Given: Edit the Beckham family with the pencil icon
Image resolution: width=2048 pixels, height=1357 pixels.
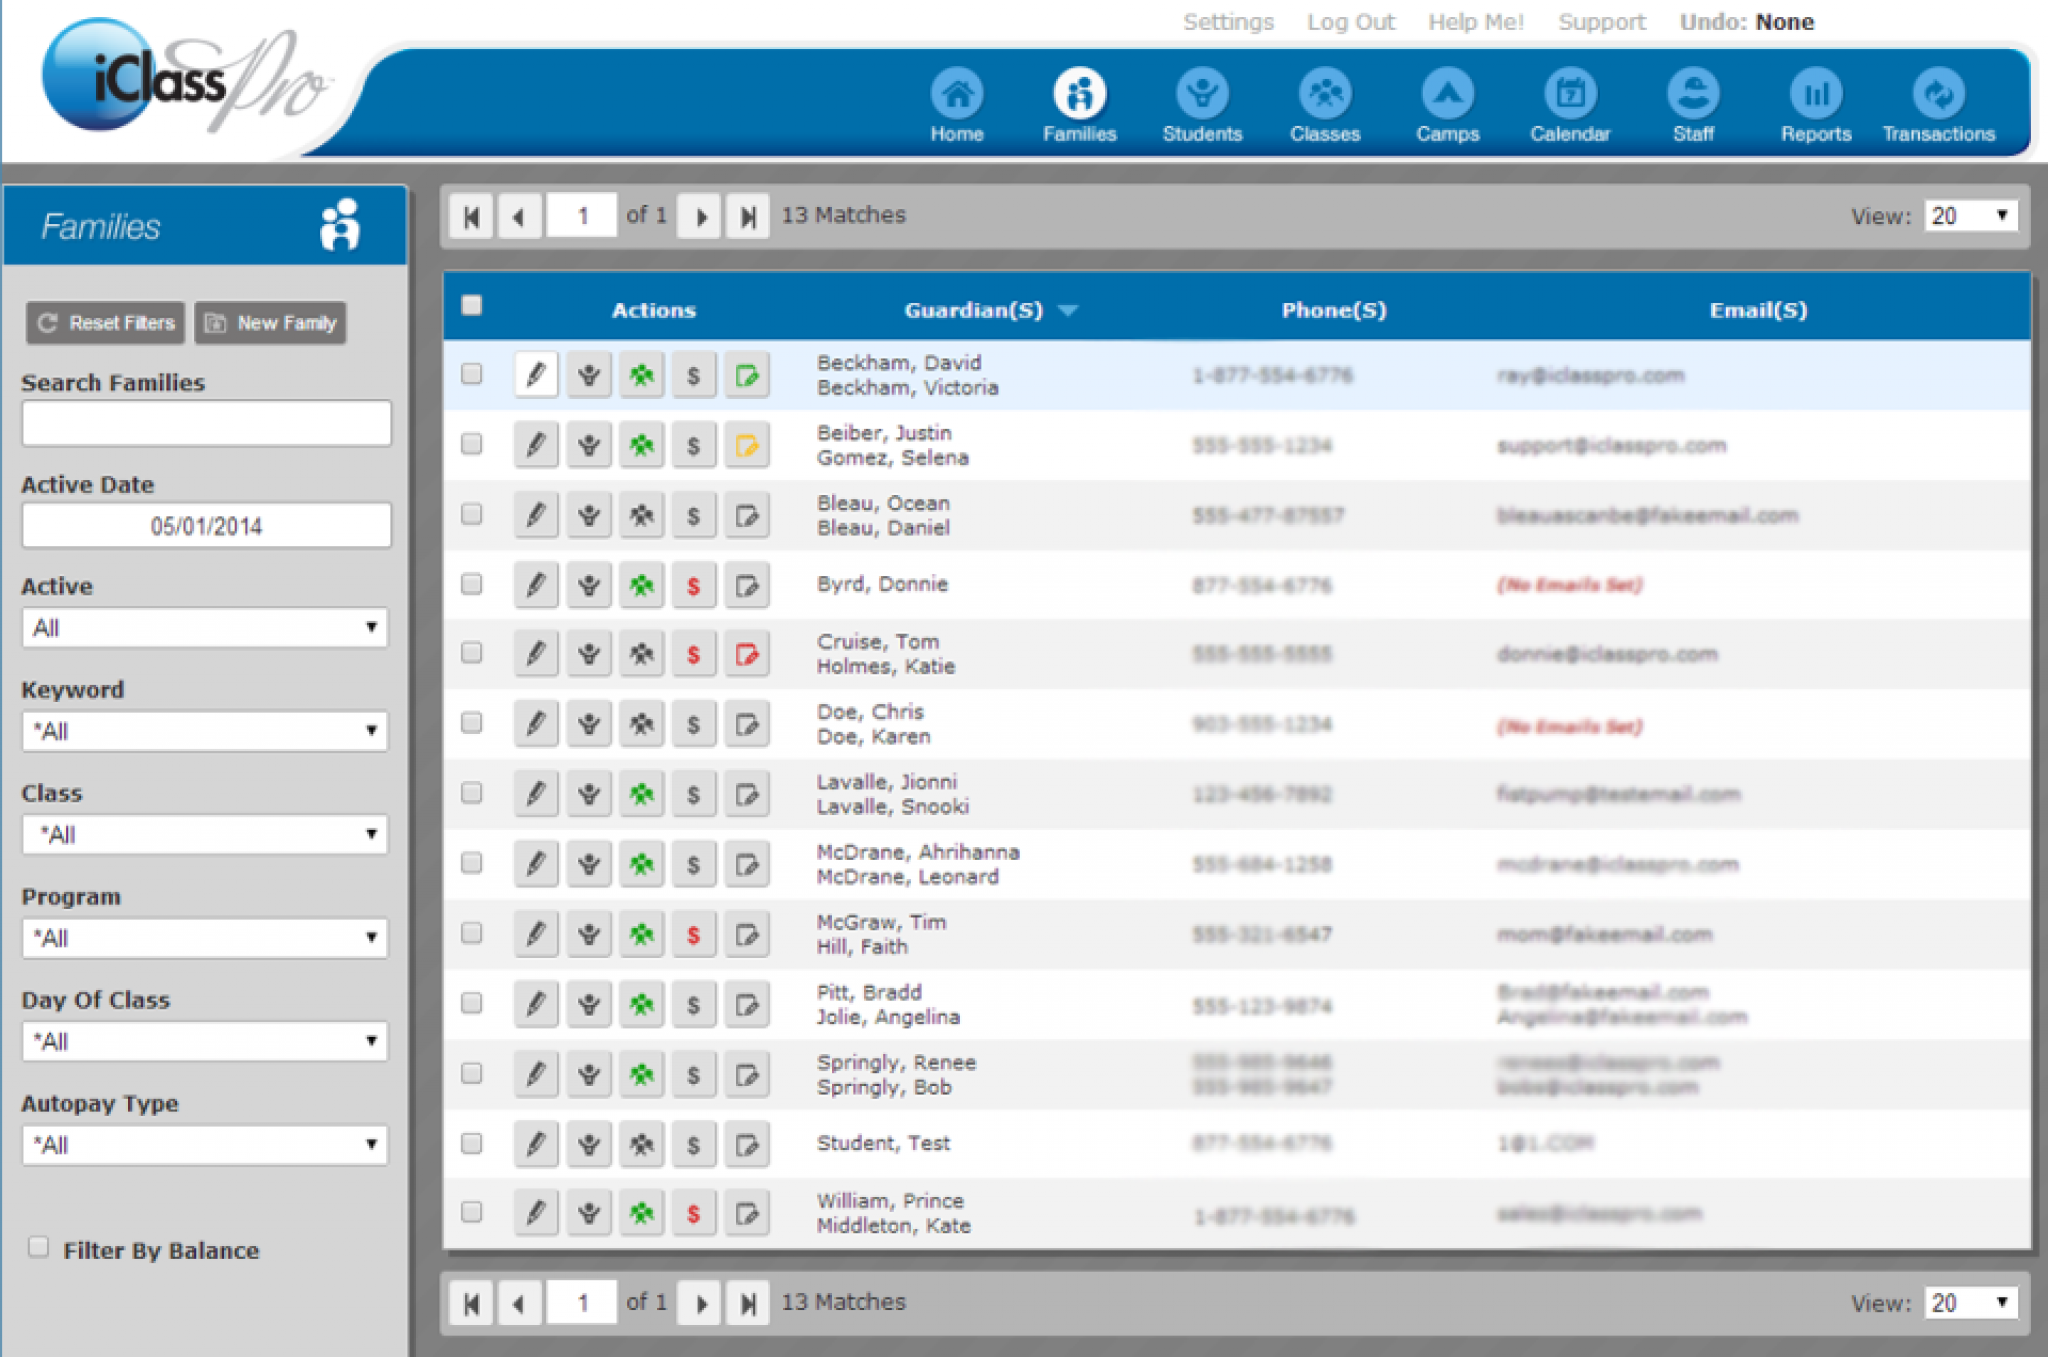Looking at the screenshot, I should (x=536, y=375).
